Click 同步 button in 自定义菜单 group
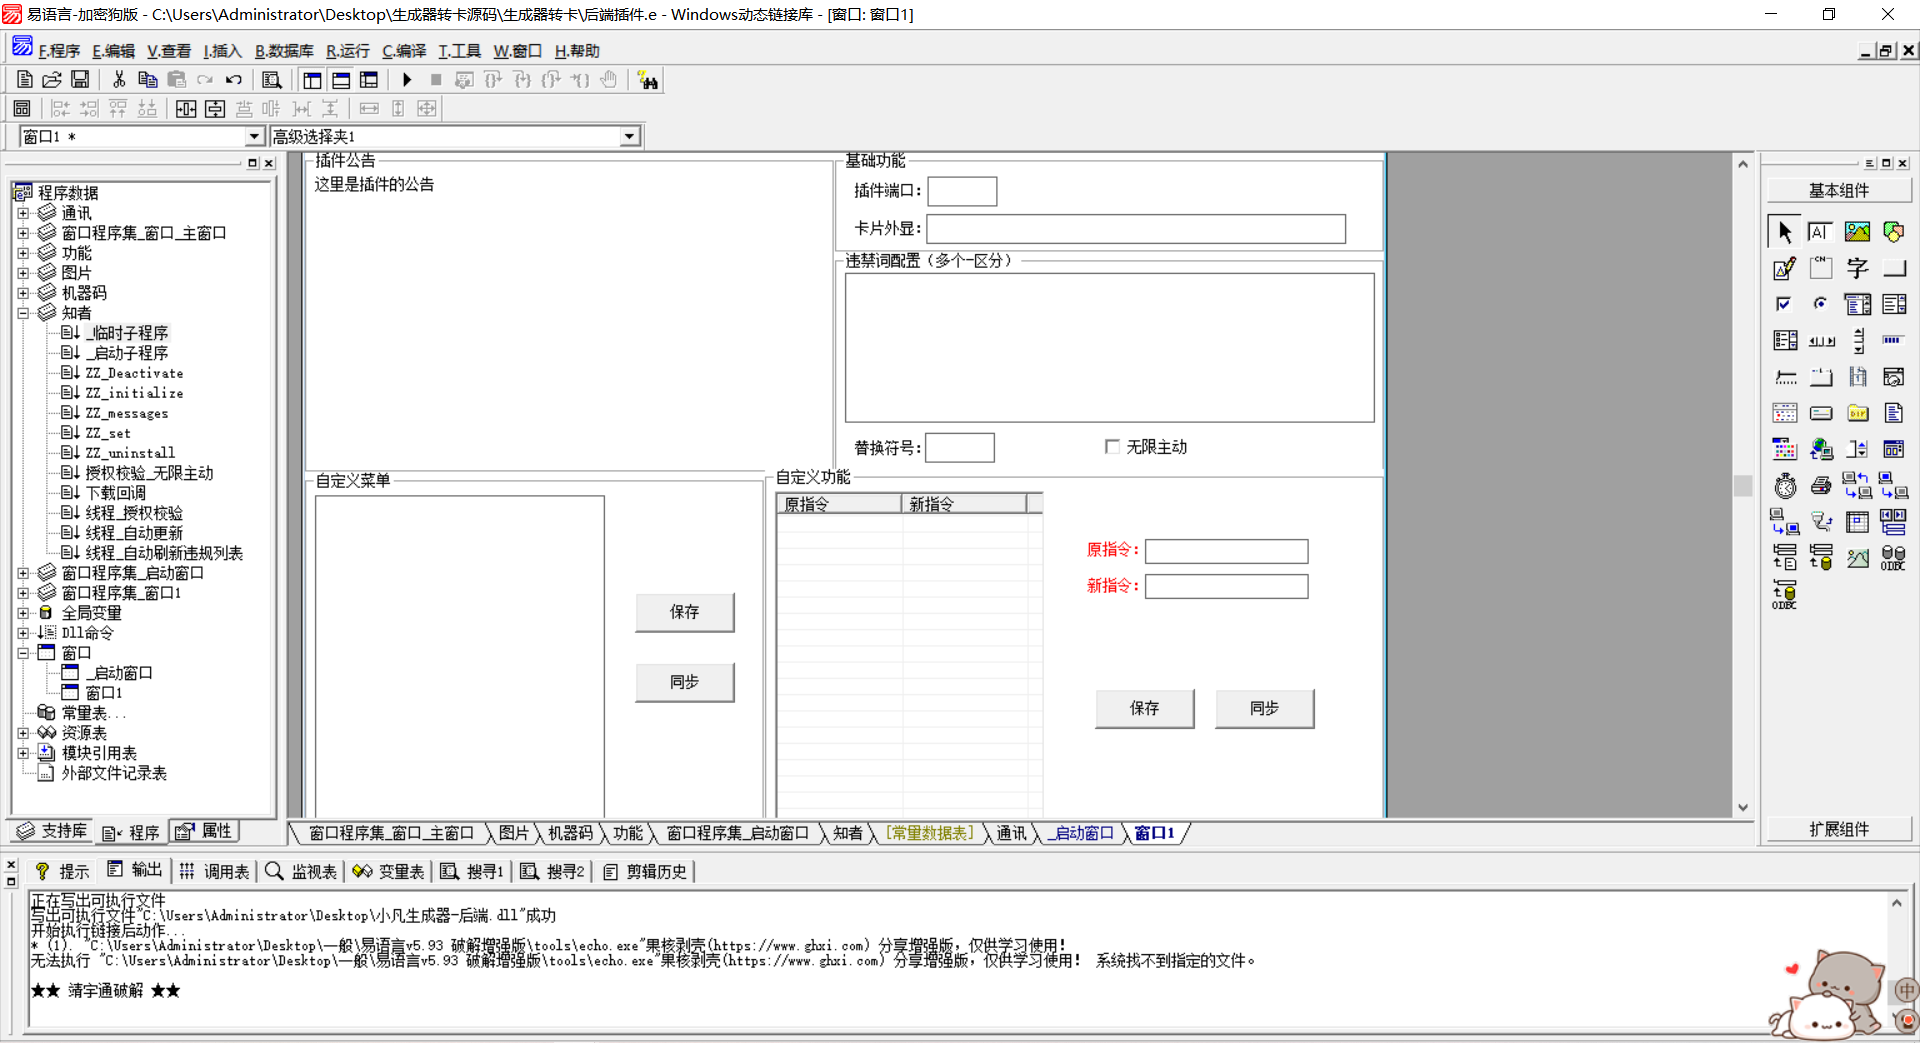The height and width of the screenshot is (1043, 1920). (684, 682)
